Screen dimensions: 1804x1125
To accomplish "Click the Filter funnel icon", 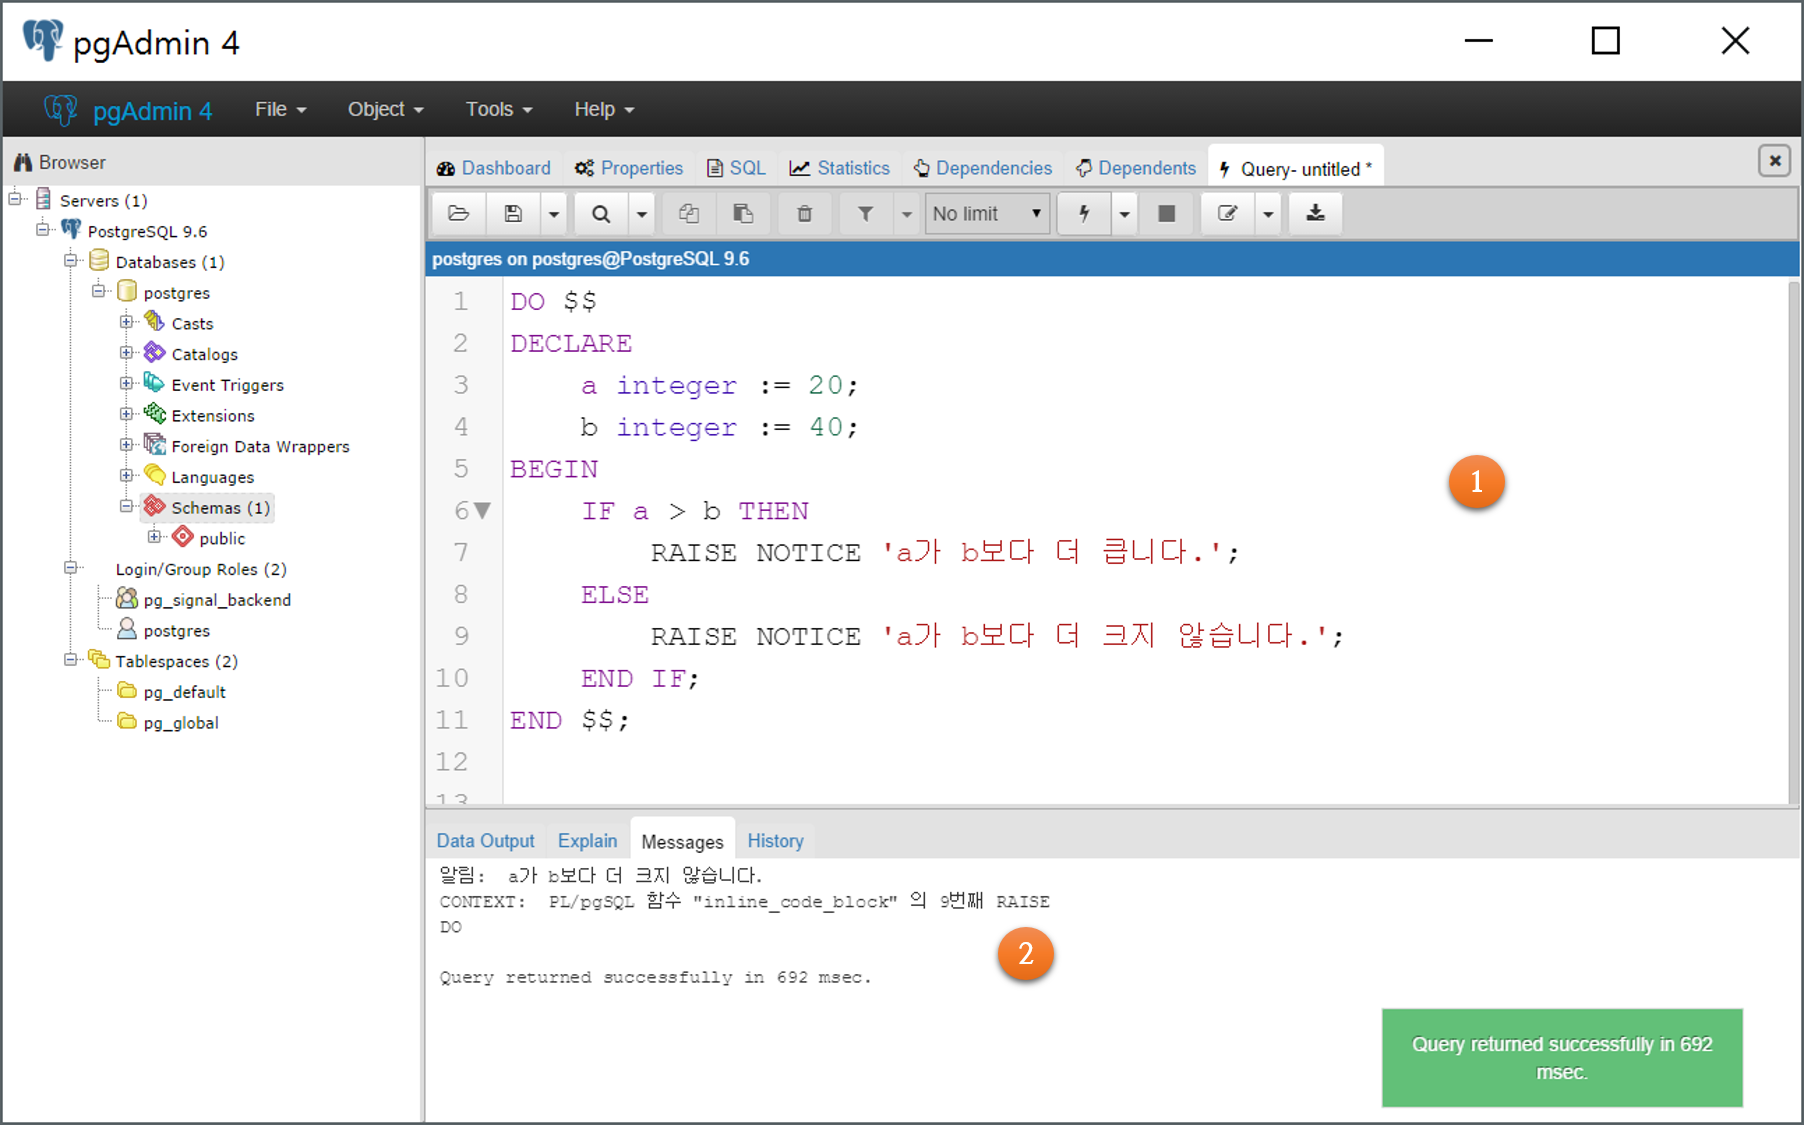I will (x=866, y=213).
